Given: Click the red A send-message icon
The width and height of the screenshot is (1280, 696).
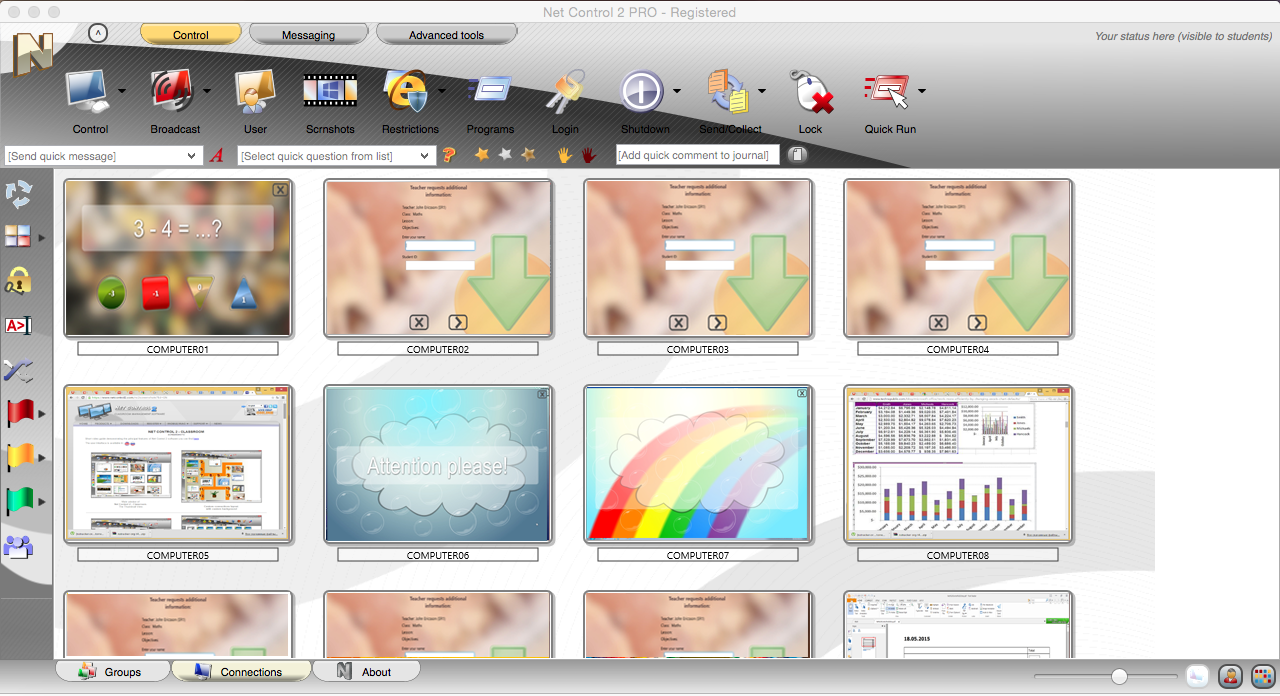Looking at the screenshot, I should [x=217, y=156].
